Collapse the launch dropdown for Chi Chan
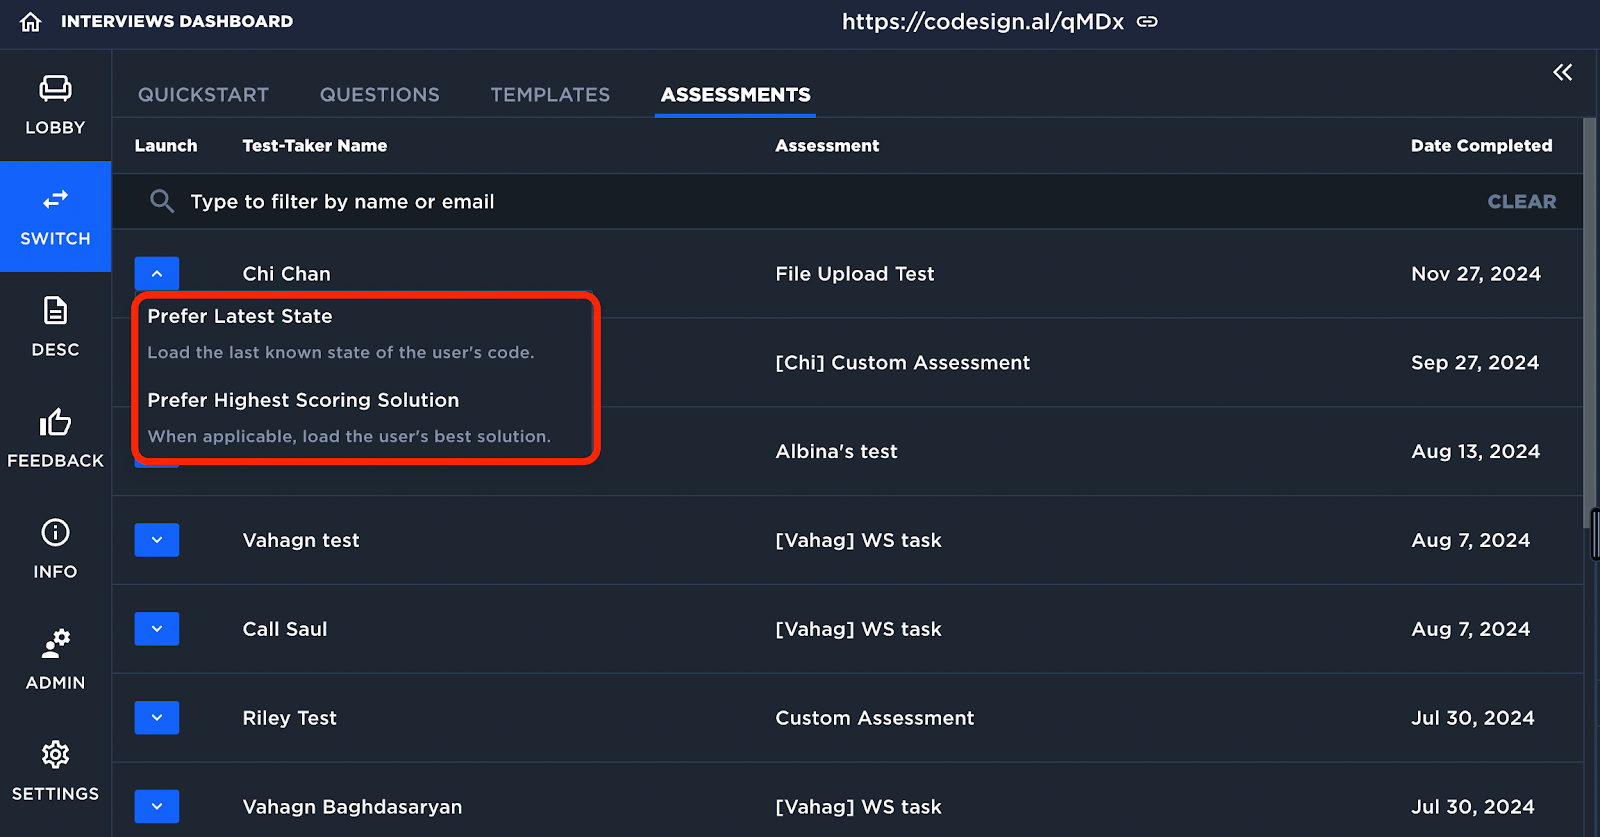This screenshot has height=837, width=1600. [x=157, y=273]
